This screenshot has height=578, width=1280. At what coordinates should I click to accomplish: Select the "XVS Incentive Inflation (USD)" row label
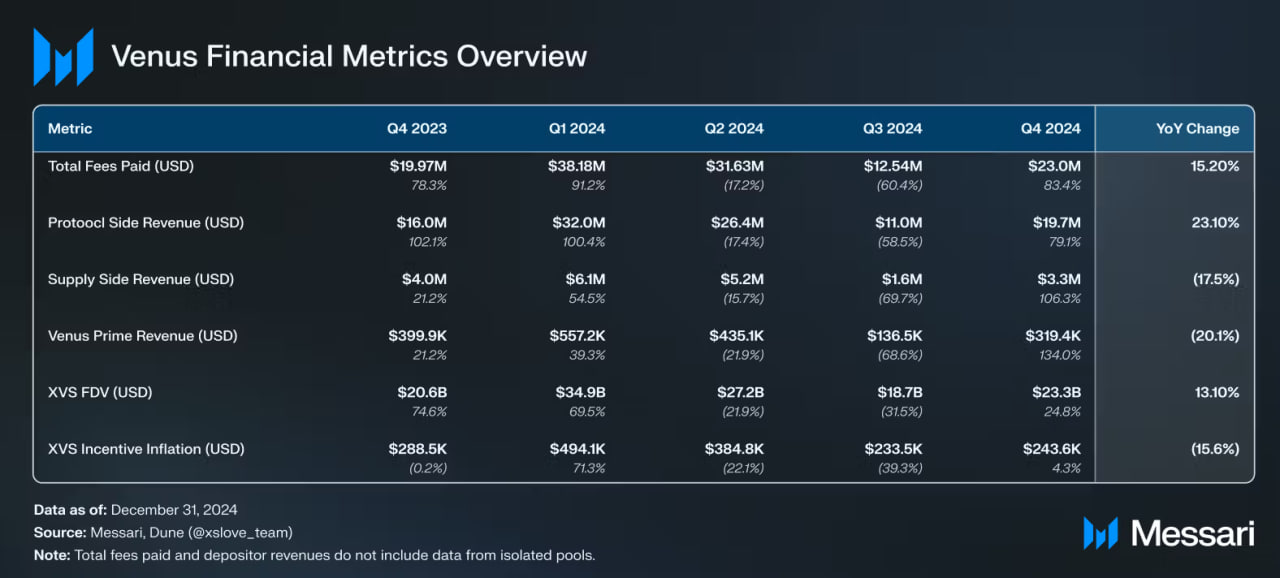(x=146, y=449)
